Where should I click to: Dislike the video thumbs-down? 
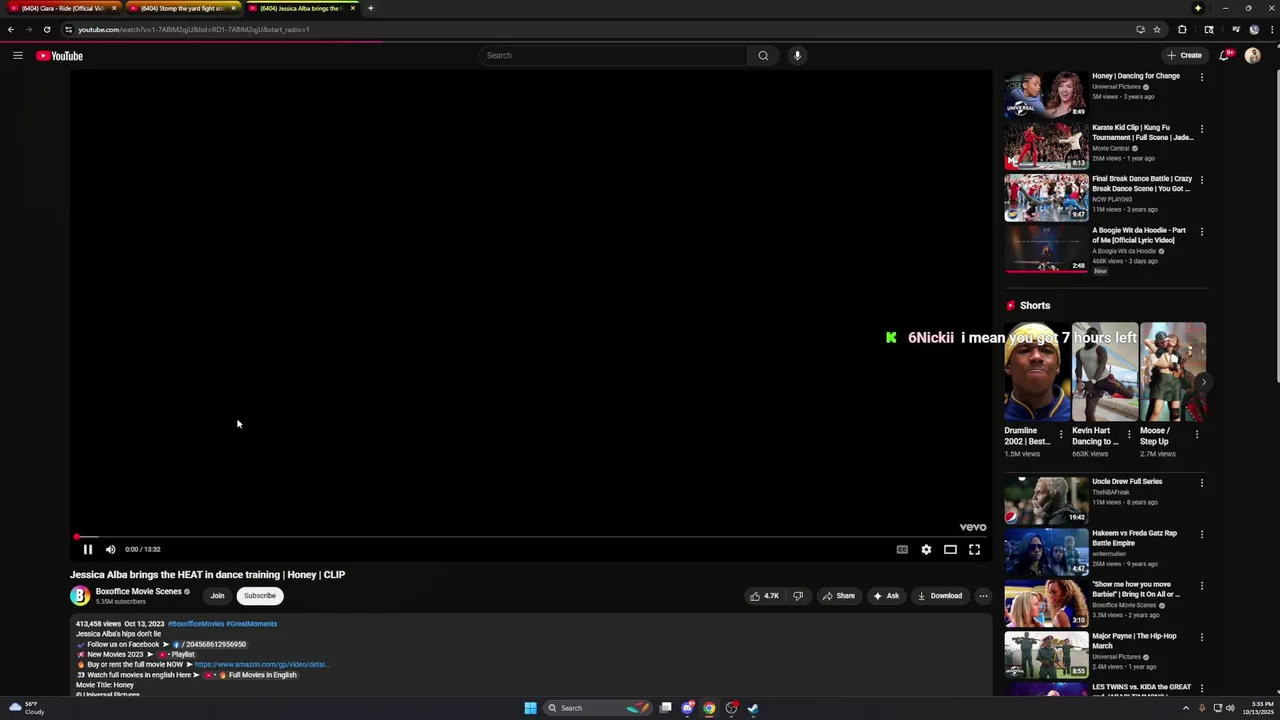point(798,596)
